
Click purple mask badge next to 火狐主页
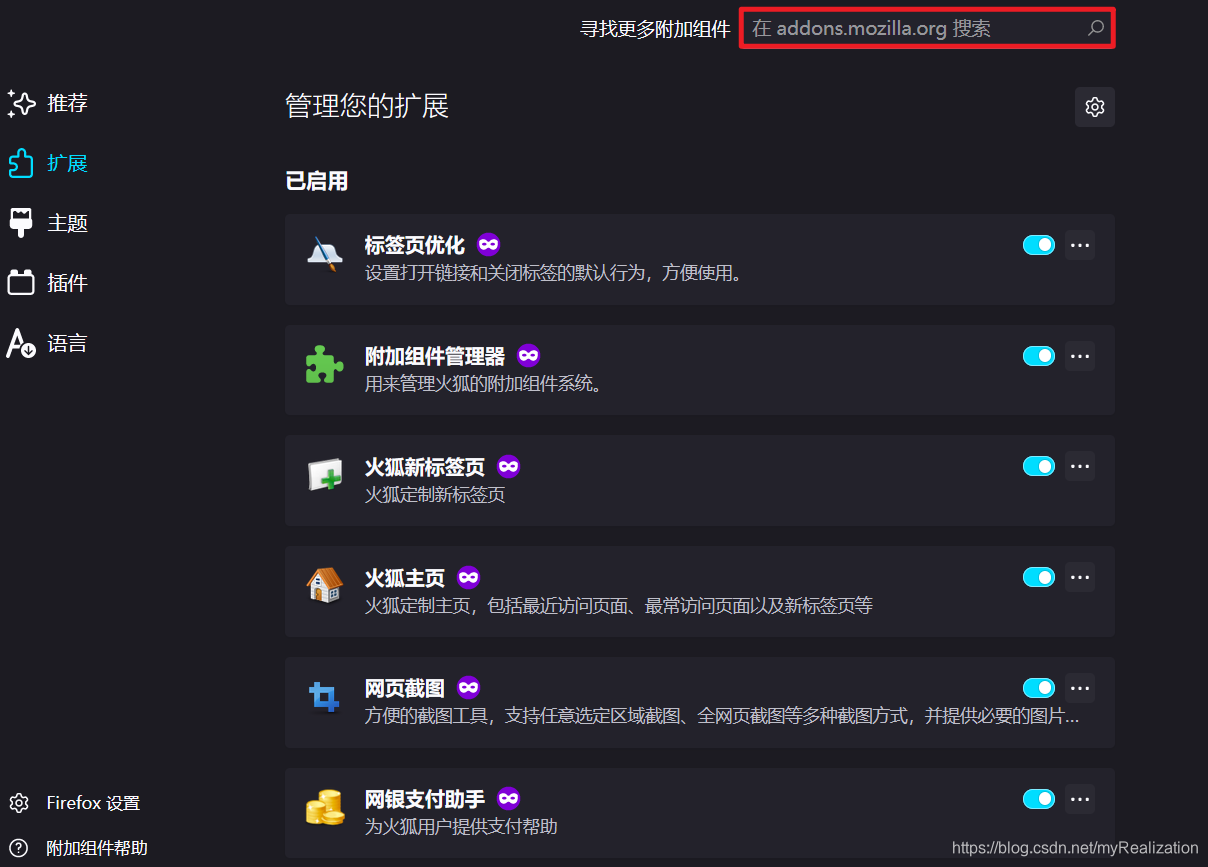468,577
